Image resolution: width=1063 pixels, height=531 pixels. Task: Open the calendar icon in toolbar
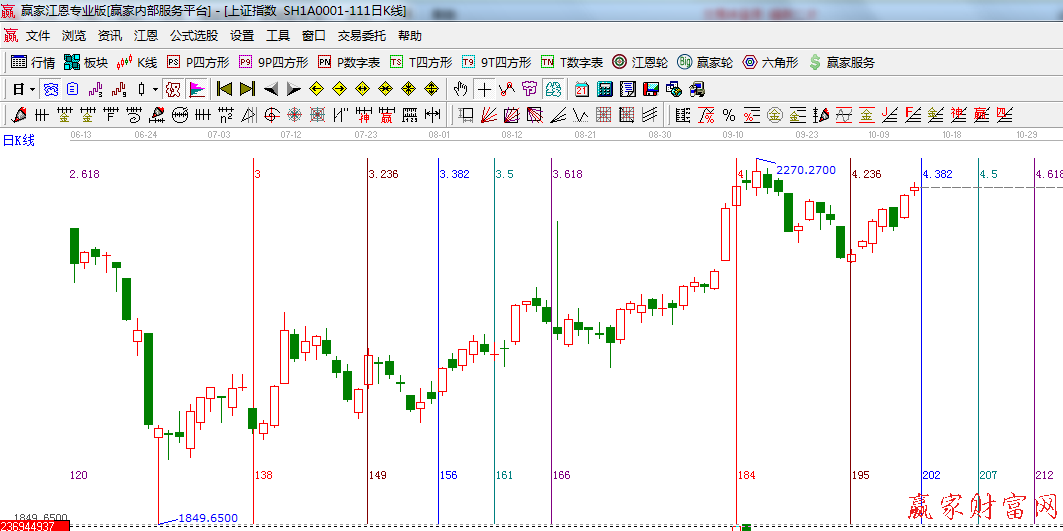581,89
